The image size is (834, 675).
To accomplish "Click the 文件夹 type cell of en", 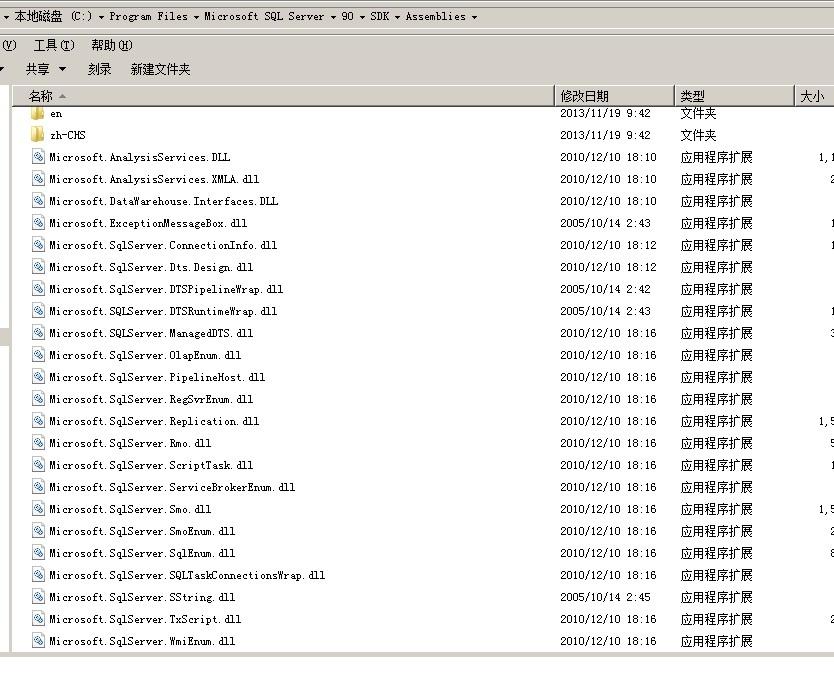I will pyautogui.click(x=698, y=113).
